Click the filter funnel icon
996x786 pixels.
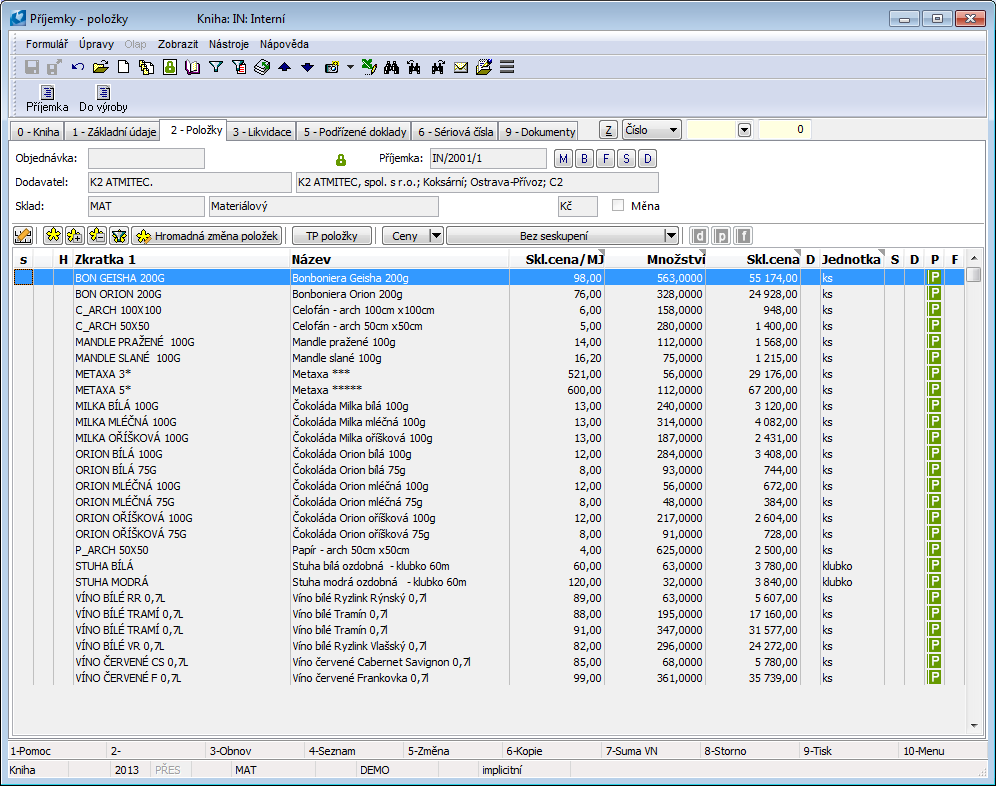215,68
